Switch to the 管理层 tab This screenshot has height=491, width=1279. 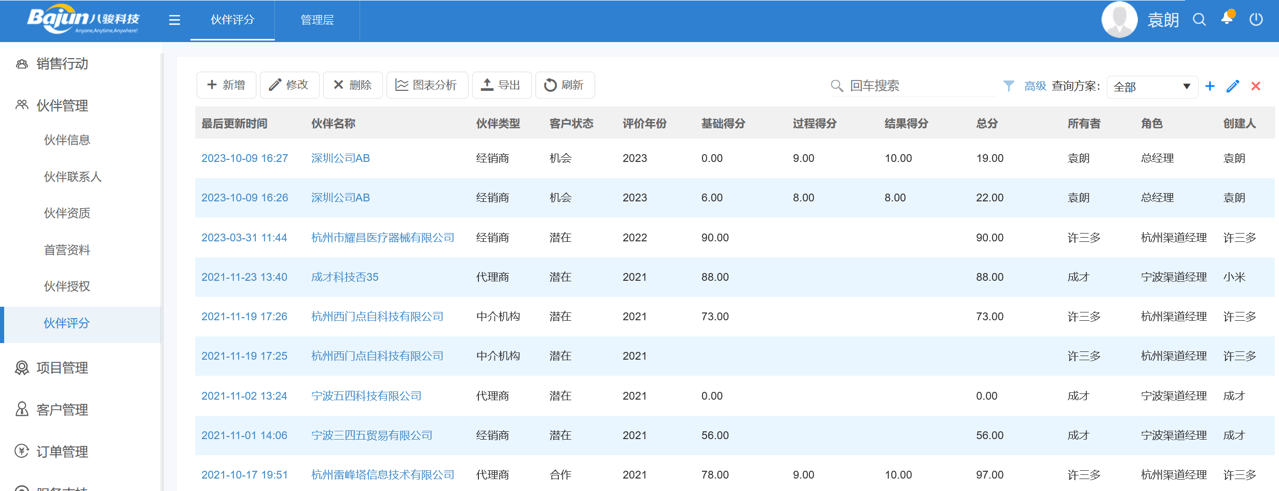pyautogui.click(x=317, y=20)
